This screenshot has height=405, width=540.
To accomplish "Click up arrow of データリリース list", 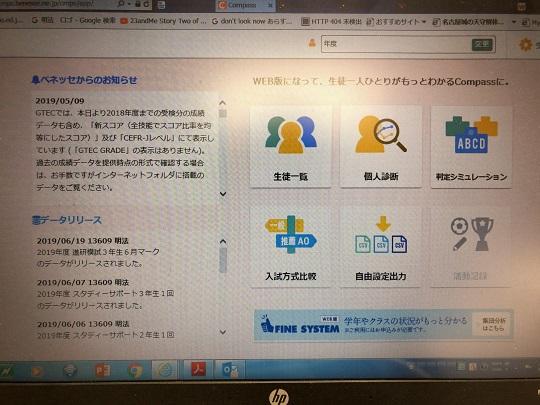I will (223, 242).
